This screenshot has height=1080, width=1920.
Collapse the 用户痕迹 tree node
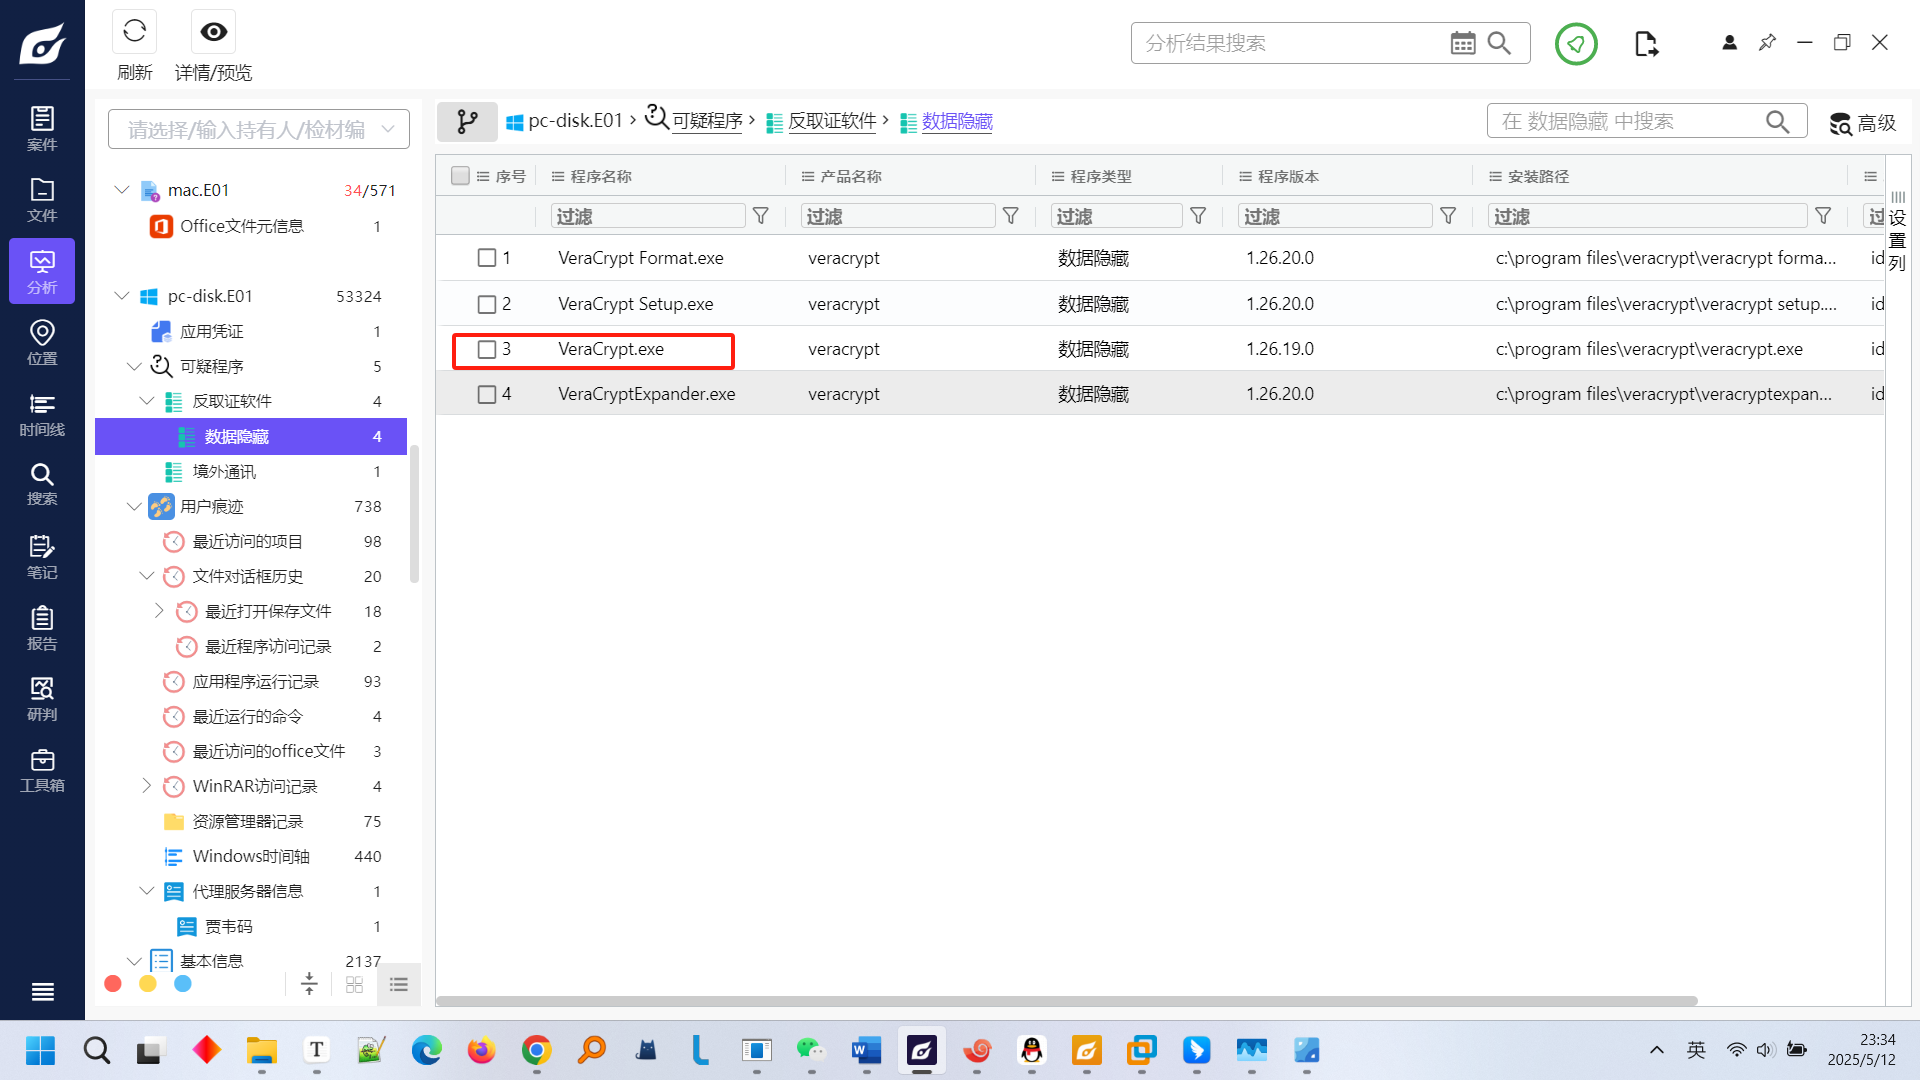pyautogui.click(x=134, y=506)
